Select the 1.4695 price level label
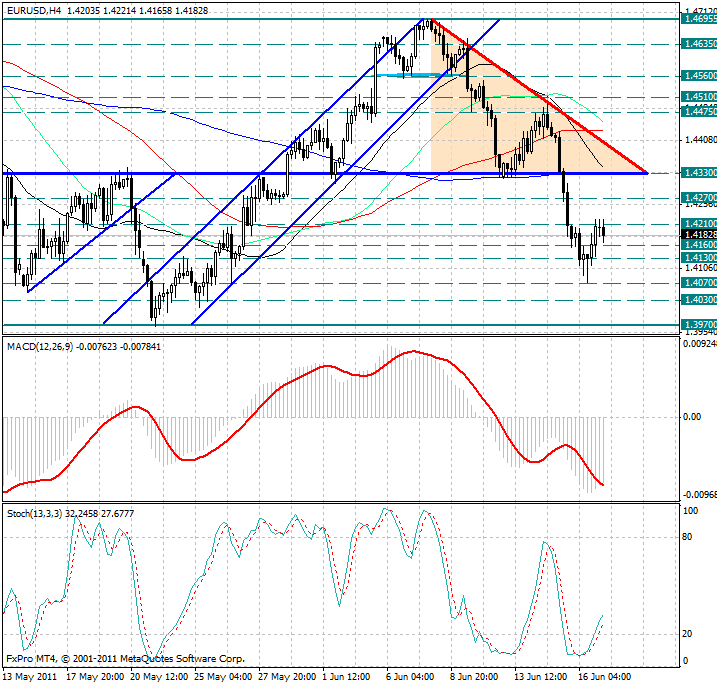The width and height of the screenshot is (717, 684). tap(699, 19)
